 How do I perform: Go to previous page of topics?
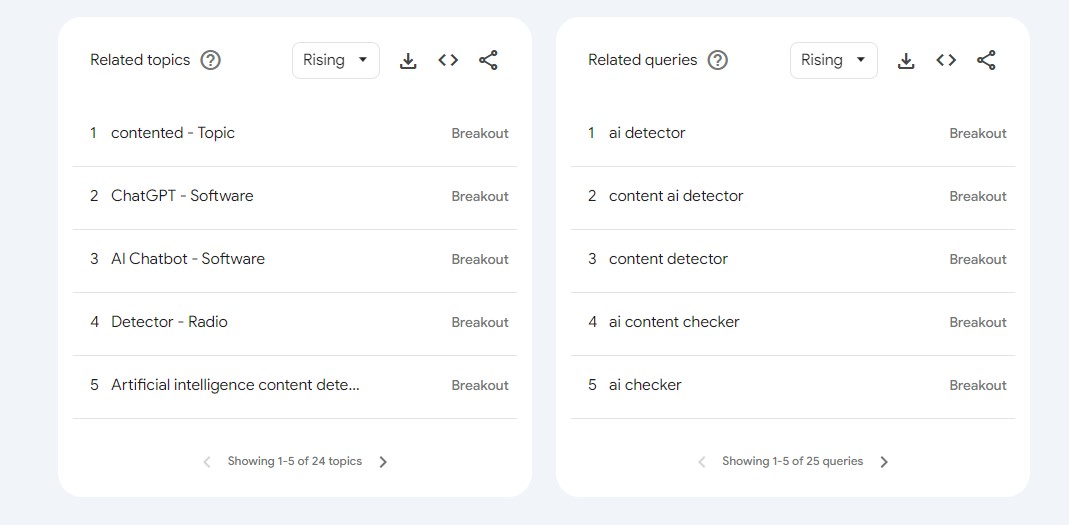click(207, 462)
